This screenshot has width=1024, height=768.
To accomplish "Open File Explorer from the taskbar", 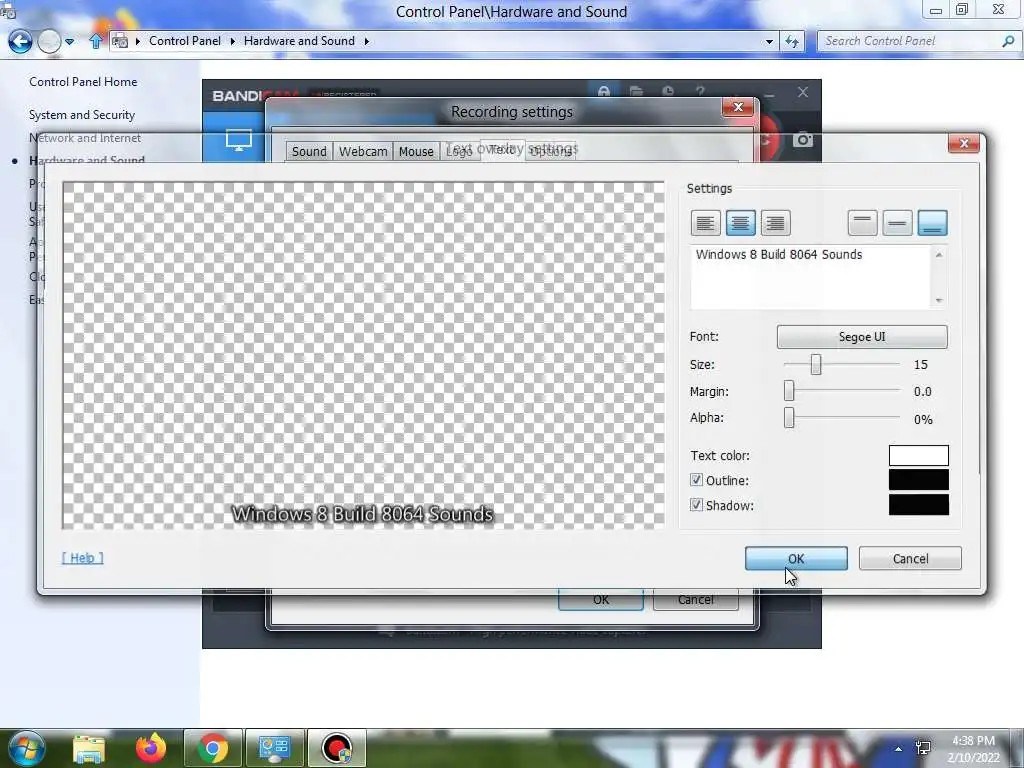I will tap(89, 748).
